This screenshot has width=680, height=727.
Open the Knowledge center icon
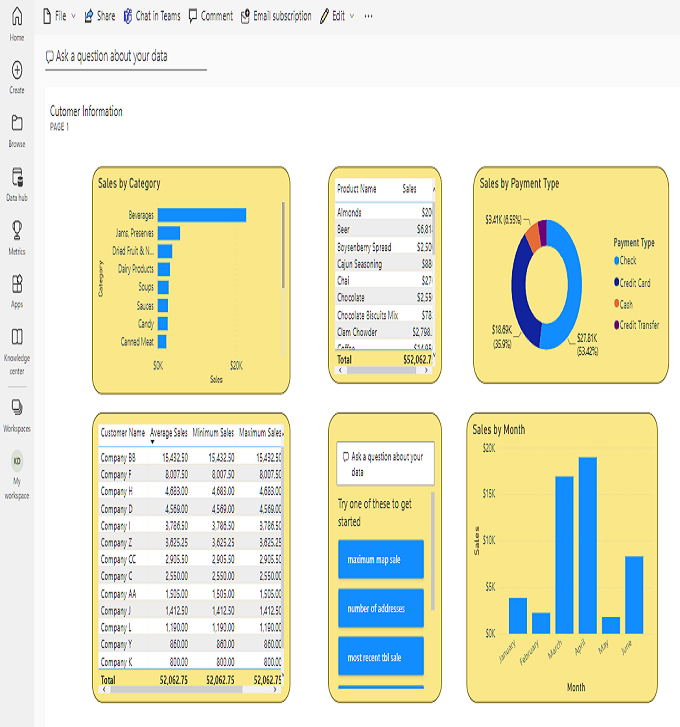(x=16, y=337)
